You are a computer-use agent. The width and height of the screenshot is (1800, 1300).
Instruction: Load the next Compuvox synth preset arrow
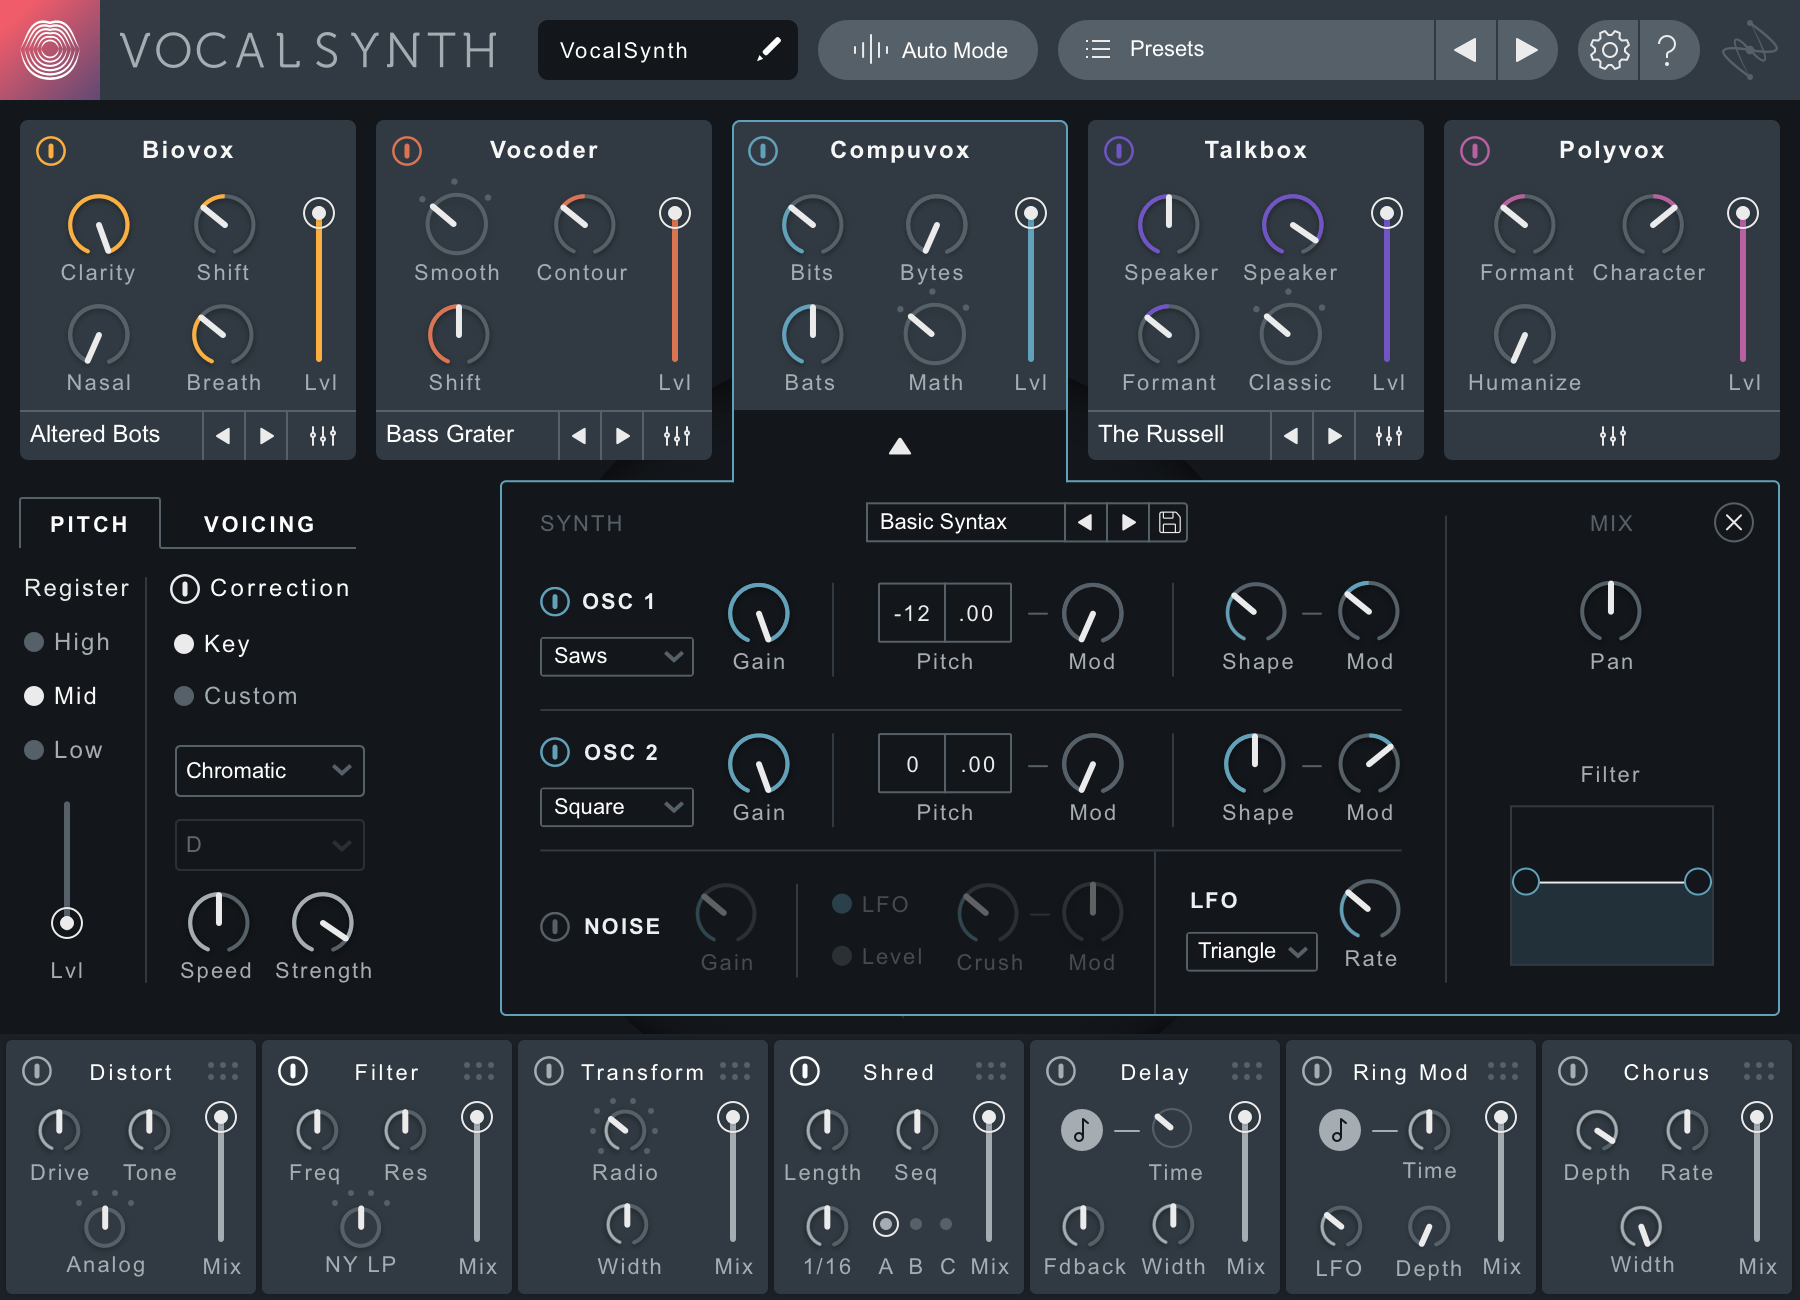point(1128,522)
